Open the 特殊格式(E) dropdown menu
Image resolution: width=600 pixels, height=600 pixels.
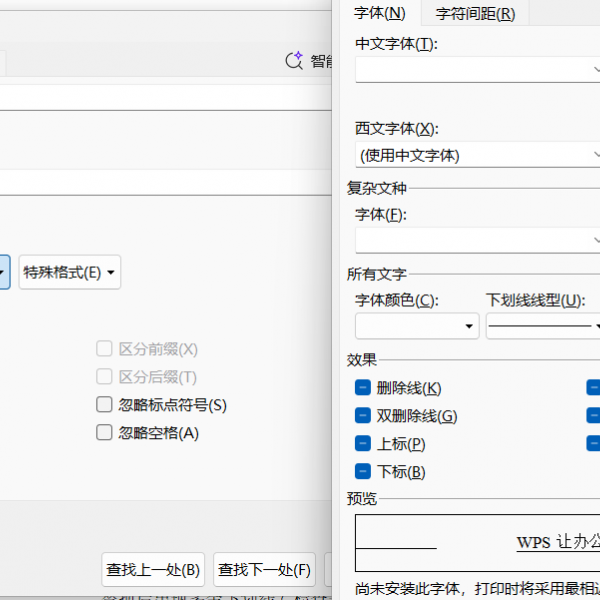(69, 272)
